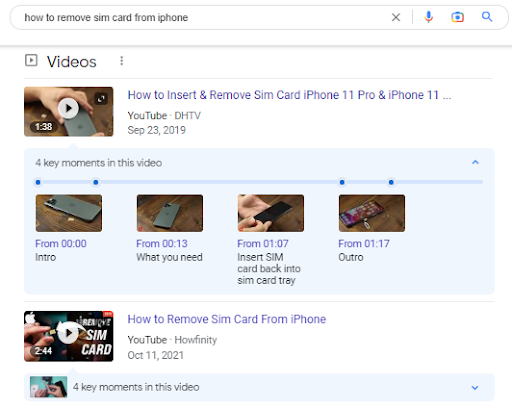Click 'Insert SIM card back into sim card tray' text
Viewport: 512px width, 408px height.
pyautogui.click(x=269, y=269)
